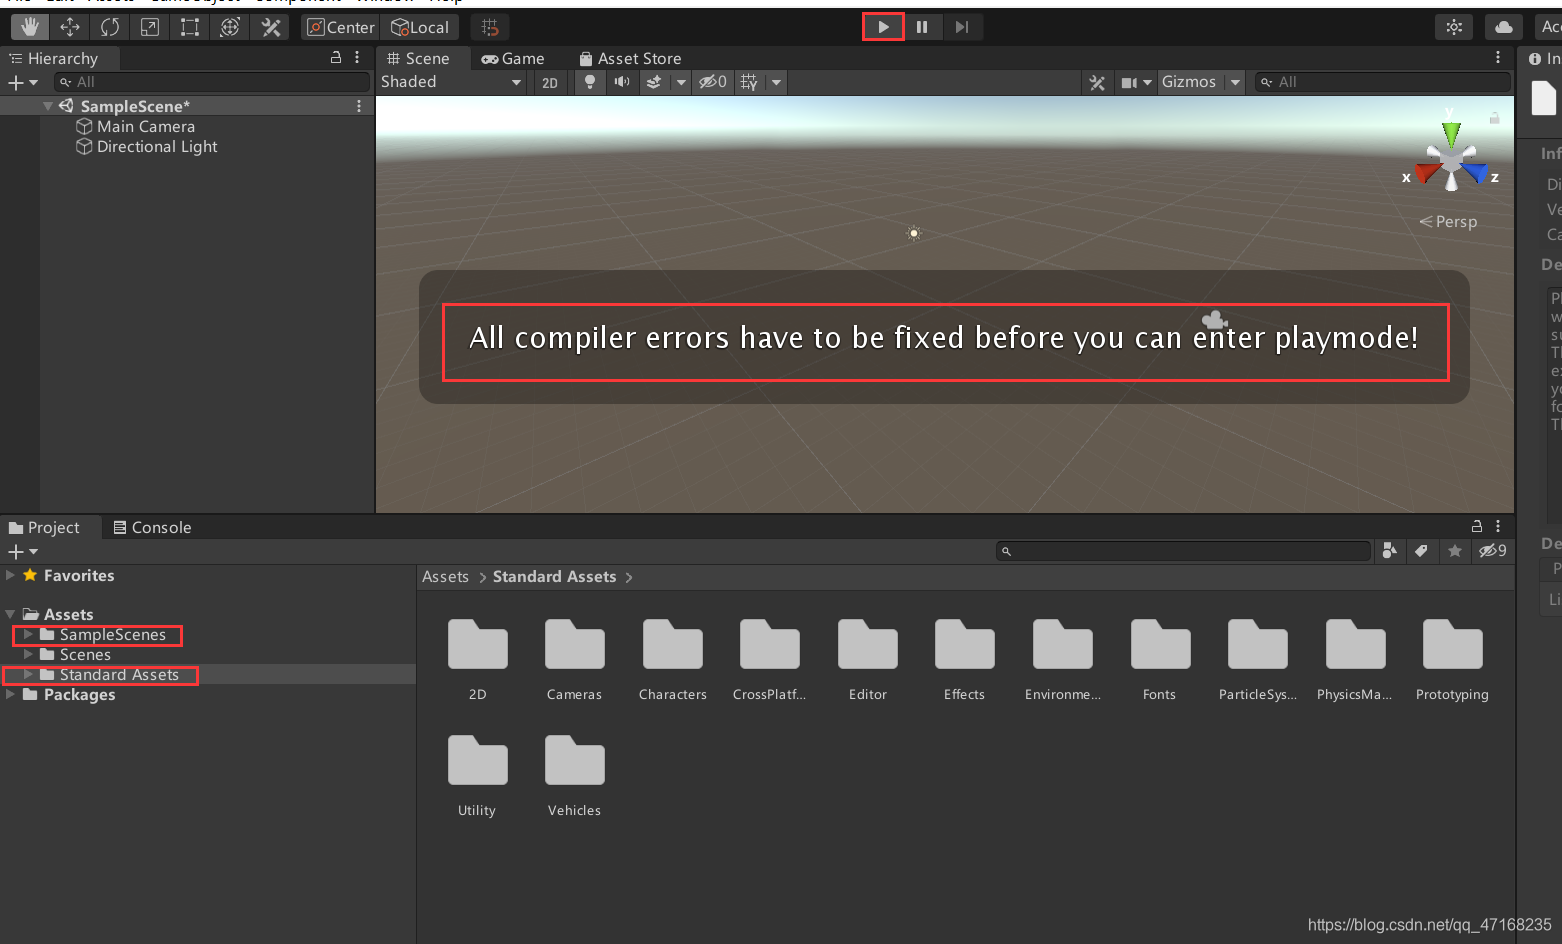Viewport: 1562px width, 944px height.
Task: Toggle hidden objects visibility count
Action: coord(712,82)
